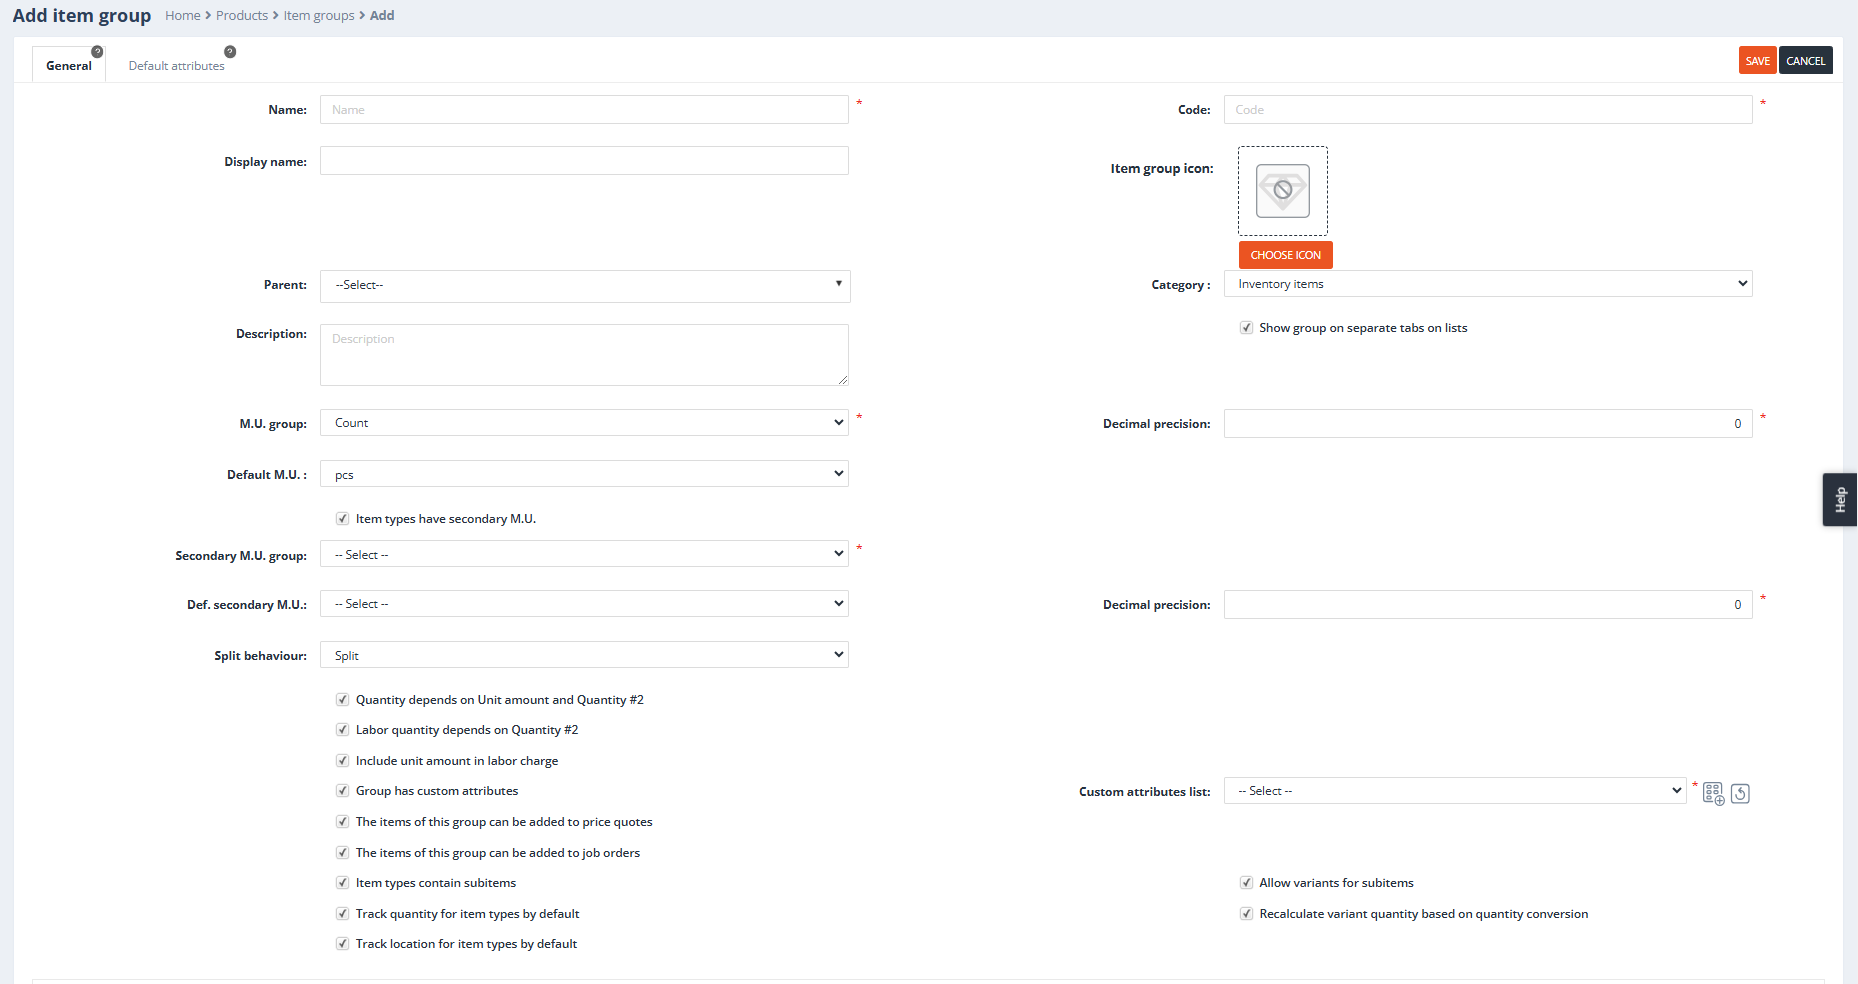This screenshot has width=1858, height=984.
Task: Disable Track location for item types by default
Action: 343,944
